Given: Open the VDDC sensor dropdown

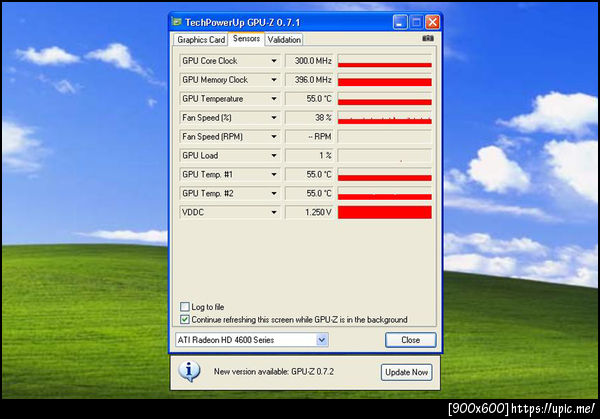Looking at the screenshot, I should tap(274, 212).
